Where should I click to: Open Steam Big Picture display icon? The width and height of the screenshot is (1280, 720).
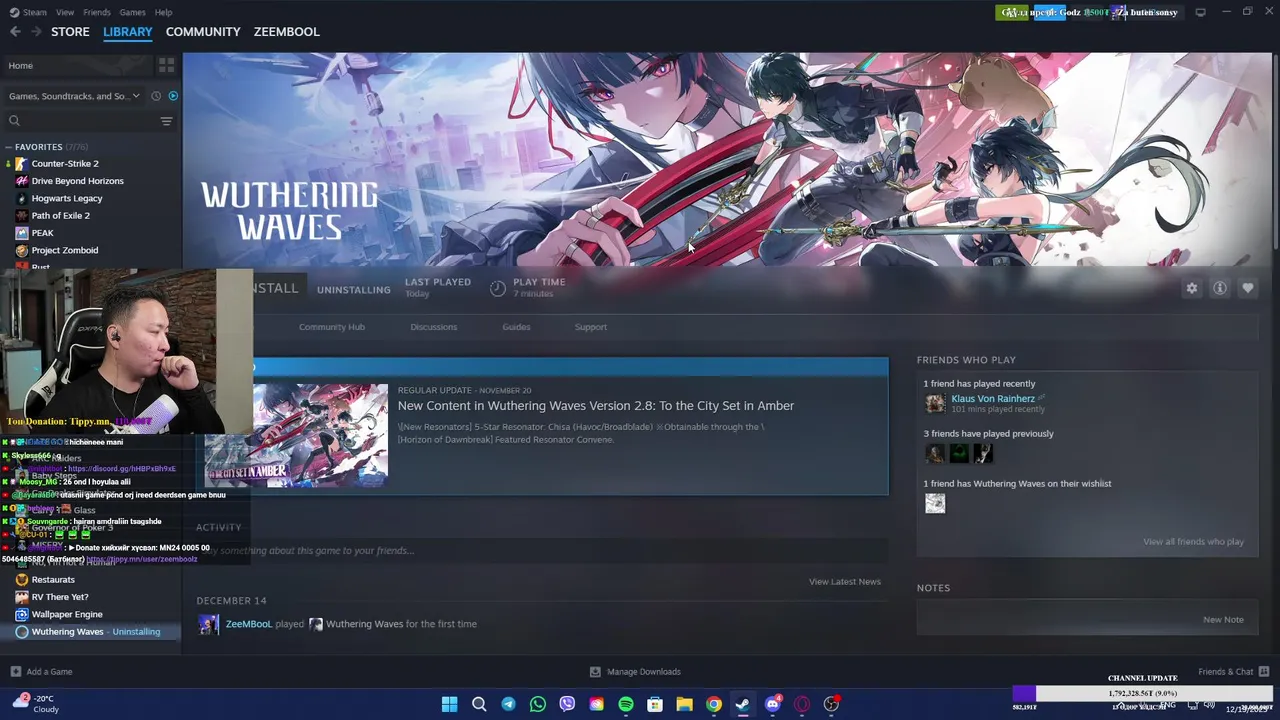tap(1200, 12)
